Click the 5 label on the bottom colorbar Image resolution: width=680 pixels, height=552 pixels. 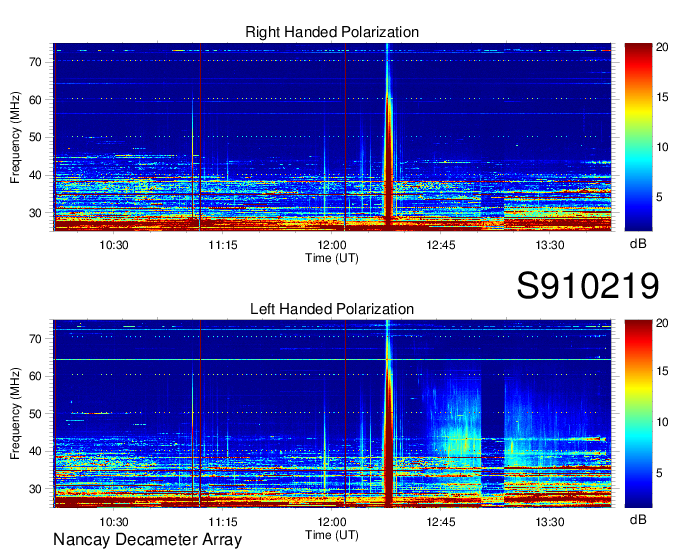[659, 473]
